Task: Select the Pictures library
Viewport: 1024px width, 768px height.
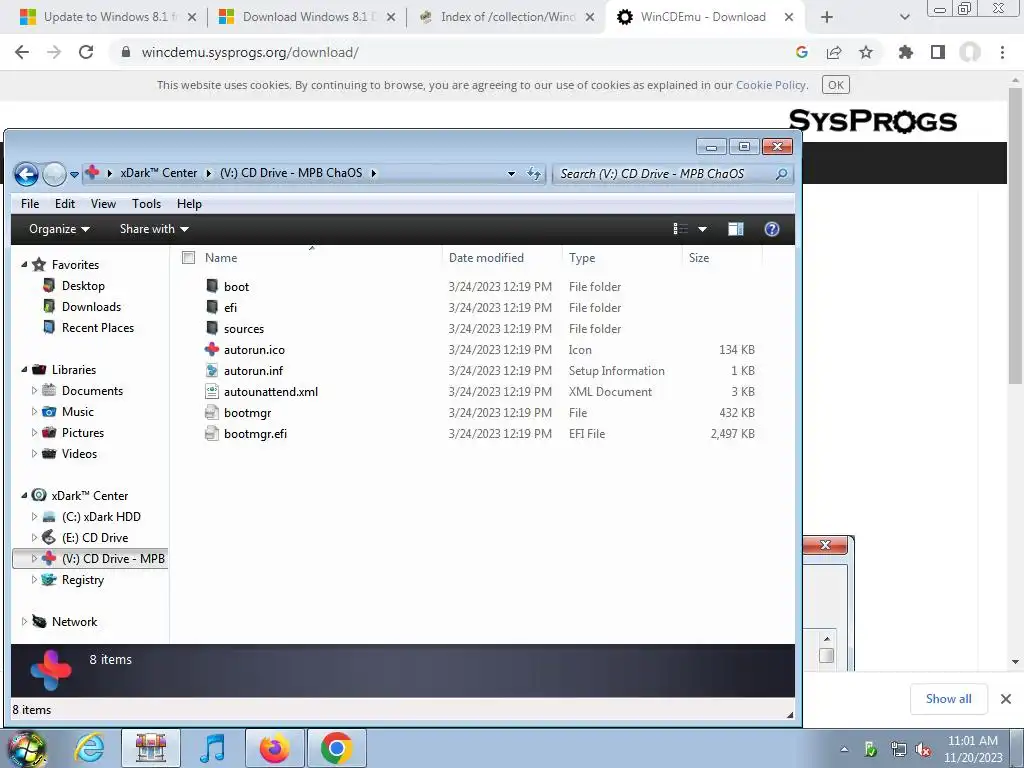Action: click(83, 432)
